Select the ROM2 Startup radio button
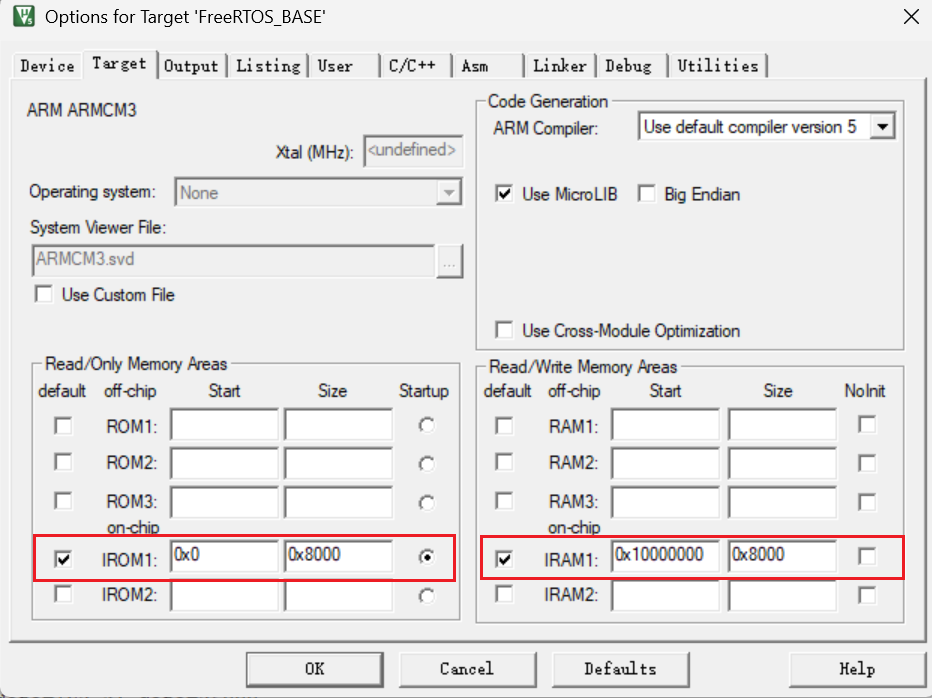The width and height of the screenshot is (932, 698). (x=426, y=464)
